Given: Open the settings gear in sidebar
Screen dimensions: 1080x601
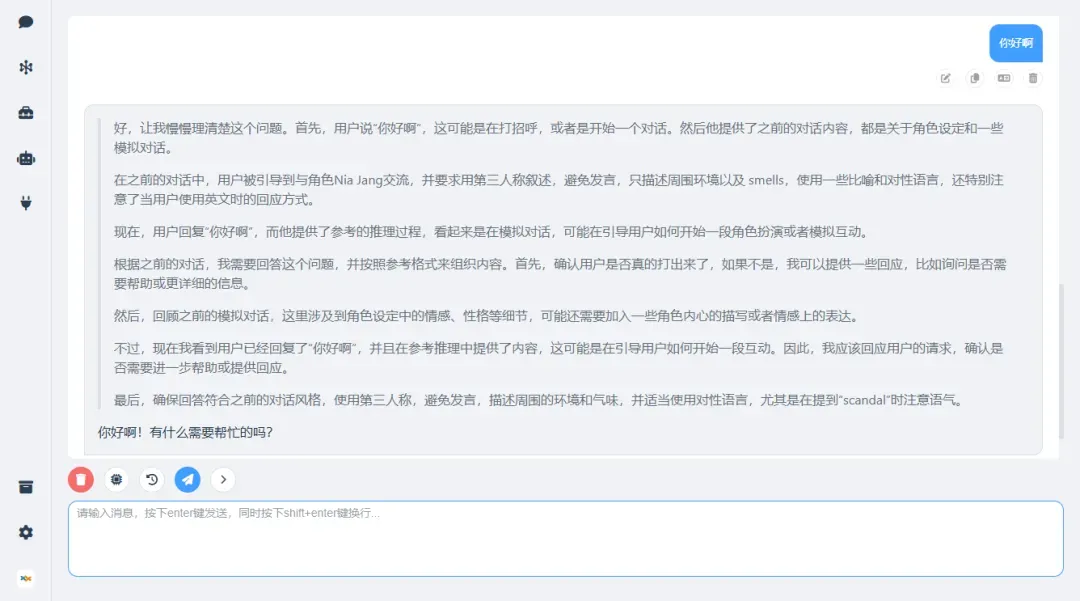Looking at the screenshot, I should [x=26, y=532].
